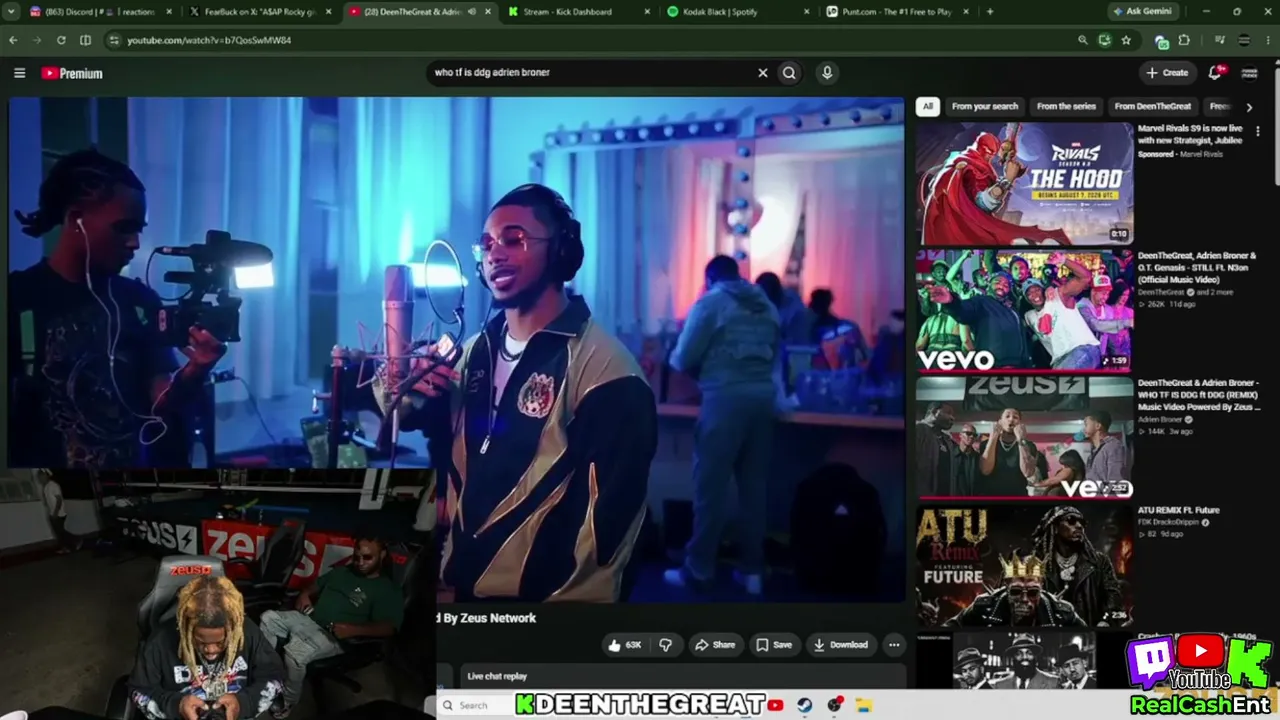Open ATU REMIX Ft. Future title
1280x720 pixels.
[x=1178, y=510]
